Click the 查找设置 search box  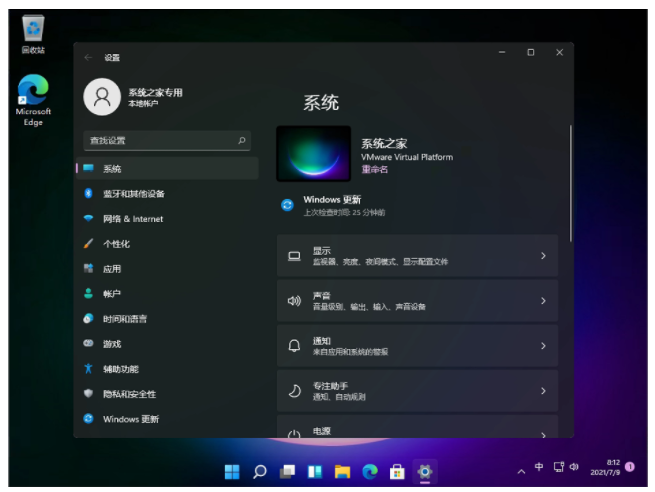pos(167,141)
